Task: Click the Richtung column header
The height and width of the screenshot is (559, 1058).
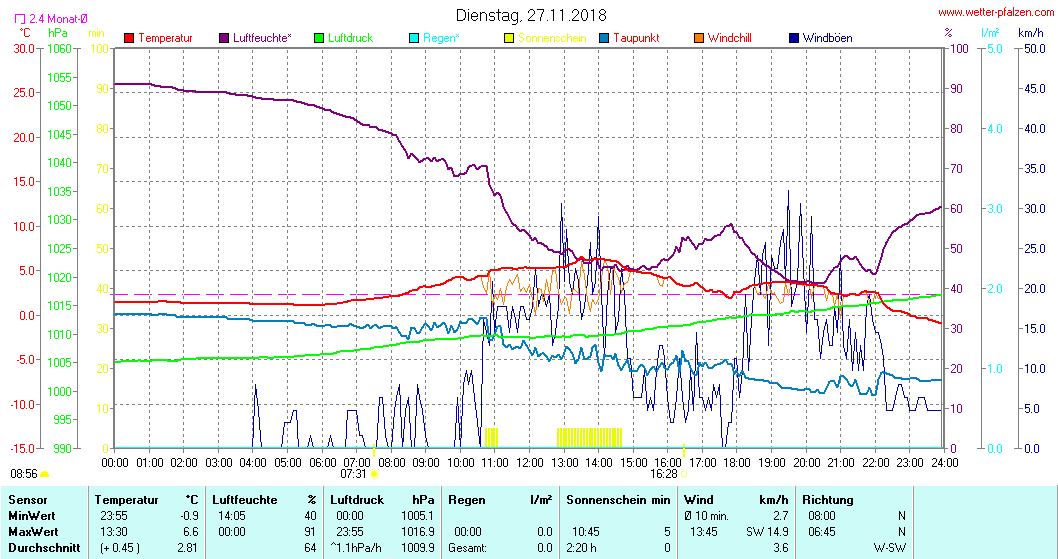Action: 828,500
